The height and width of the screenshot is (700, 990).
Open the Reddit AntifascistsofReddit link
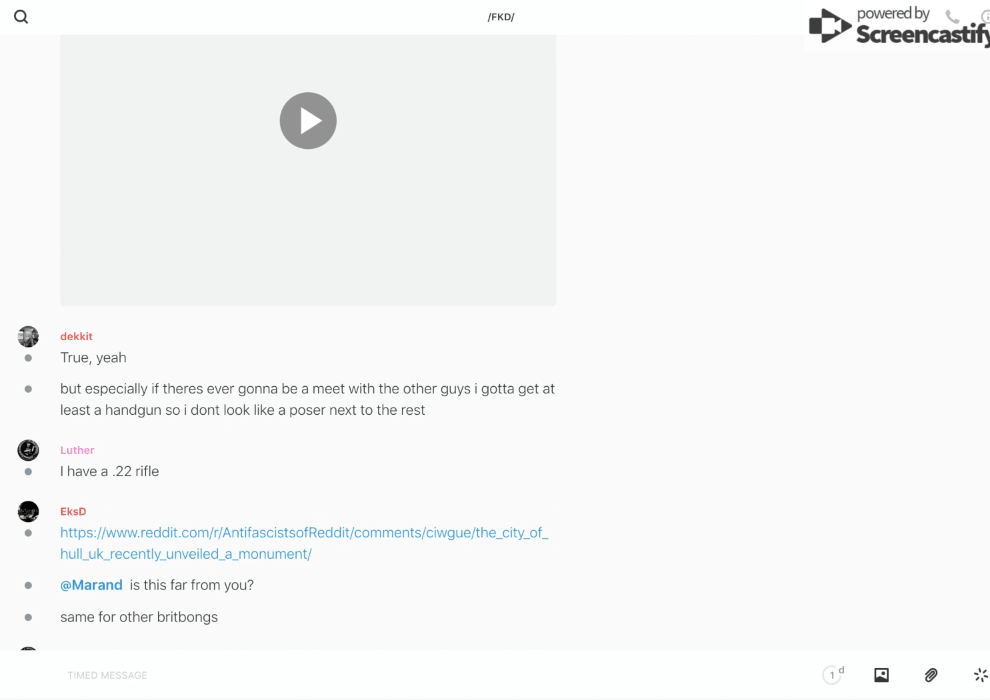[x=304, y=543]
